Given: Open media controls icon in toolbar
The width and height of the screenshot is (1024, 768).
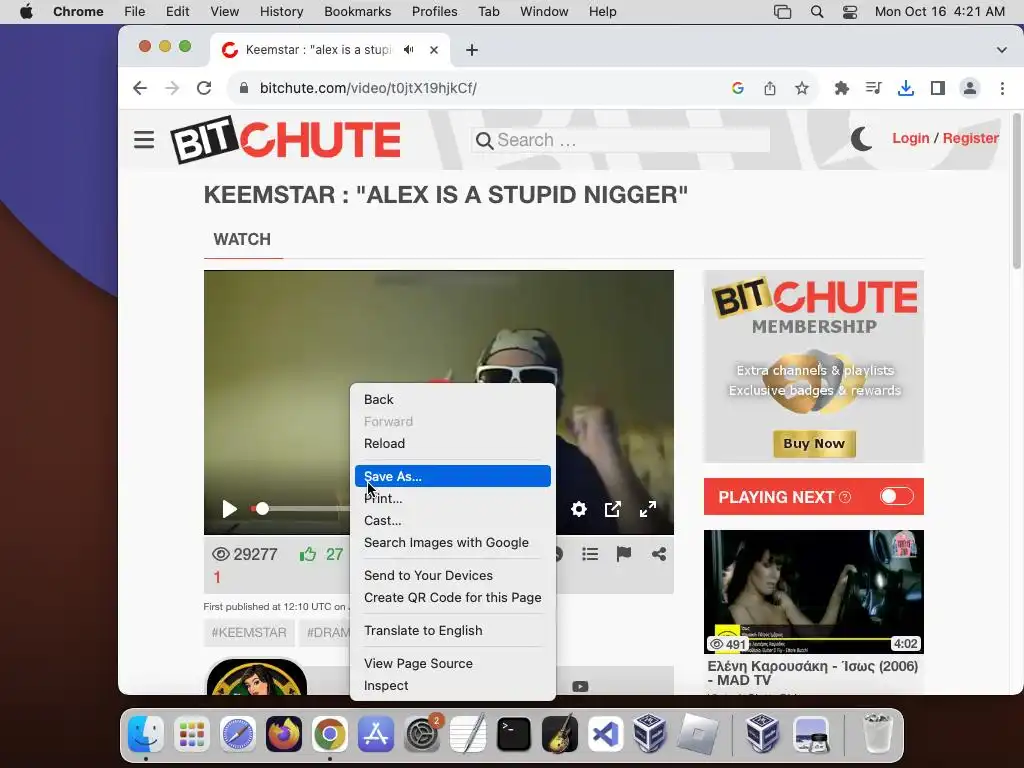Looking at the screenshot, I should point(874,88).
